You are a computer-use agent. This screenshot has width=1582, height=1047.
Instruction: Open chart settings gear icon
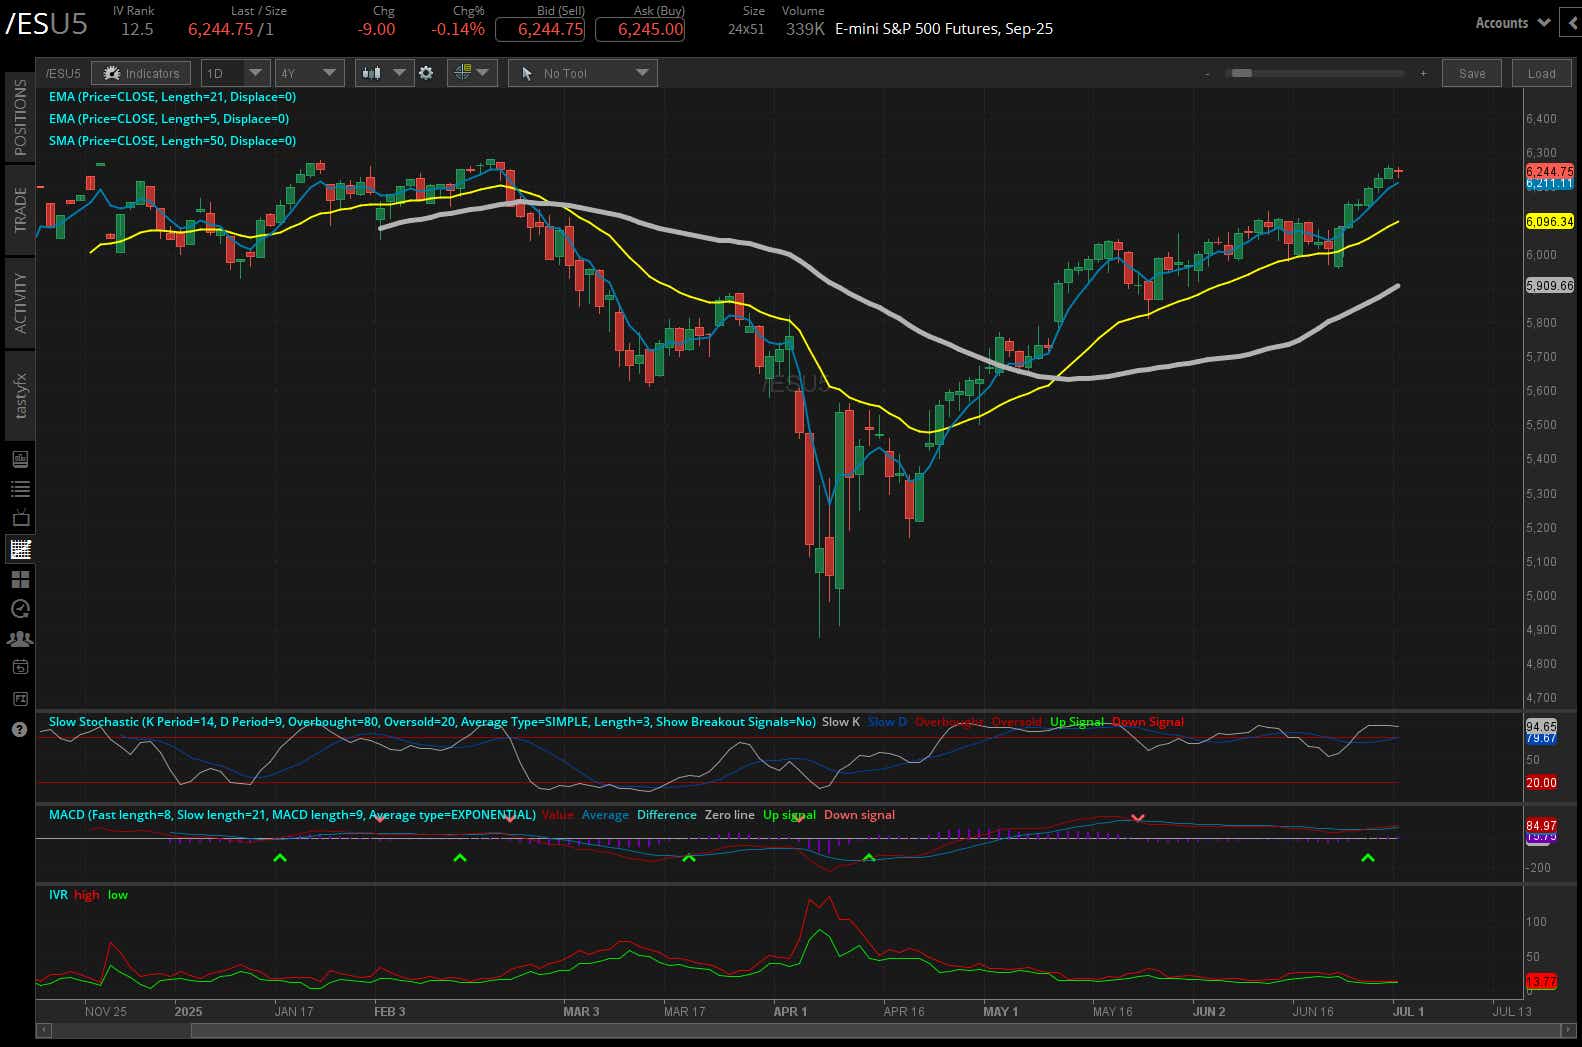426,73
